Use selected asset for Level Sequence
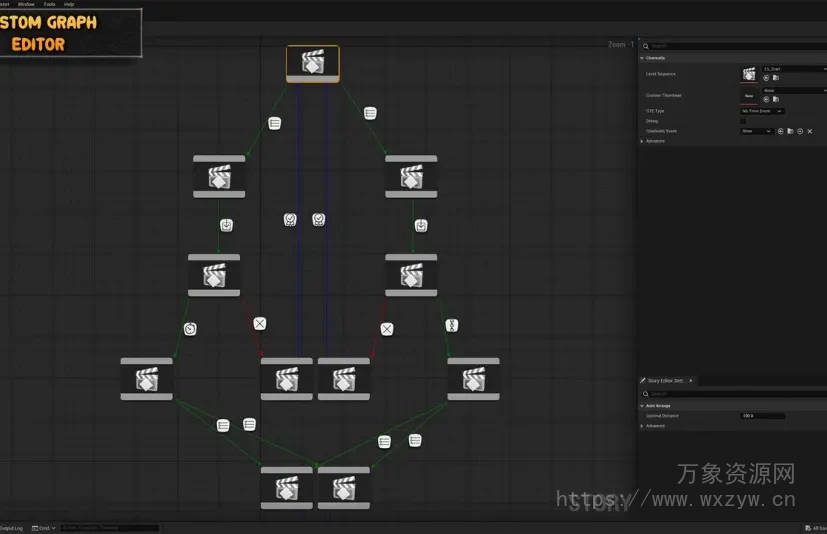Screen dimensions: 827x534 766,77
